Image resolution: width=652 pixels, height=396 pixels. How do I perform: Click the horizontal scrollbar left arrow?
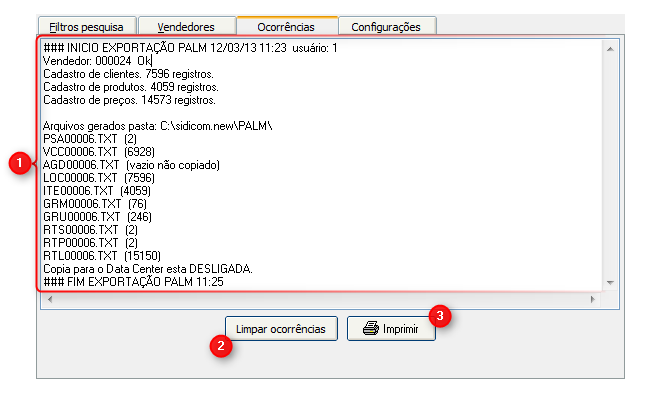click(x=50, y=299)
